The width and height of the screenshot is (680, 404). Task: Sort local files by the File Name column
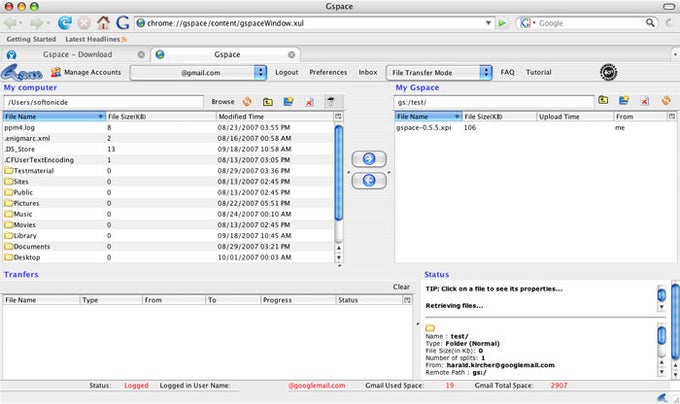(54, 117)
